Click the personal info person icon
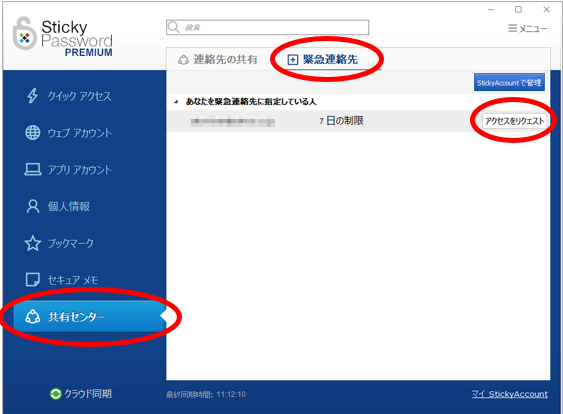 pyautogui.click(x=33, y=206)
